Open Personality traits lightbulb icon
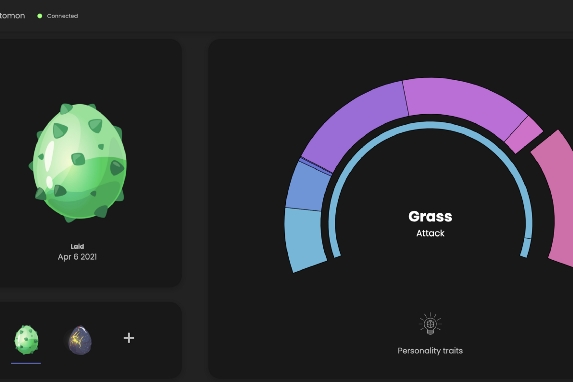This screenshot has width=573, height=382. coord(430,324)
